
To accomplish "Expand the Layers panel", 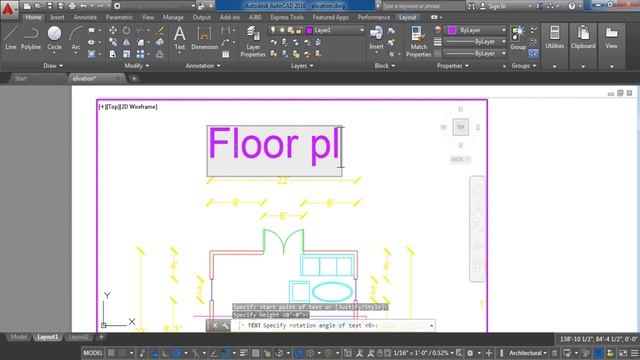I will [x=302, y=66].
